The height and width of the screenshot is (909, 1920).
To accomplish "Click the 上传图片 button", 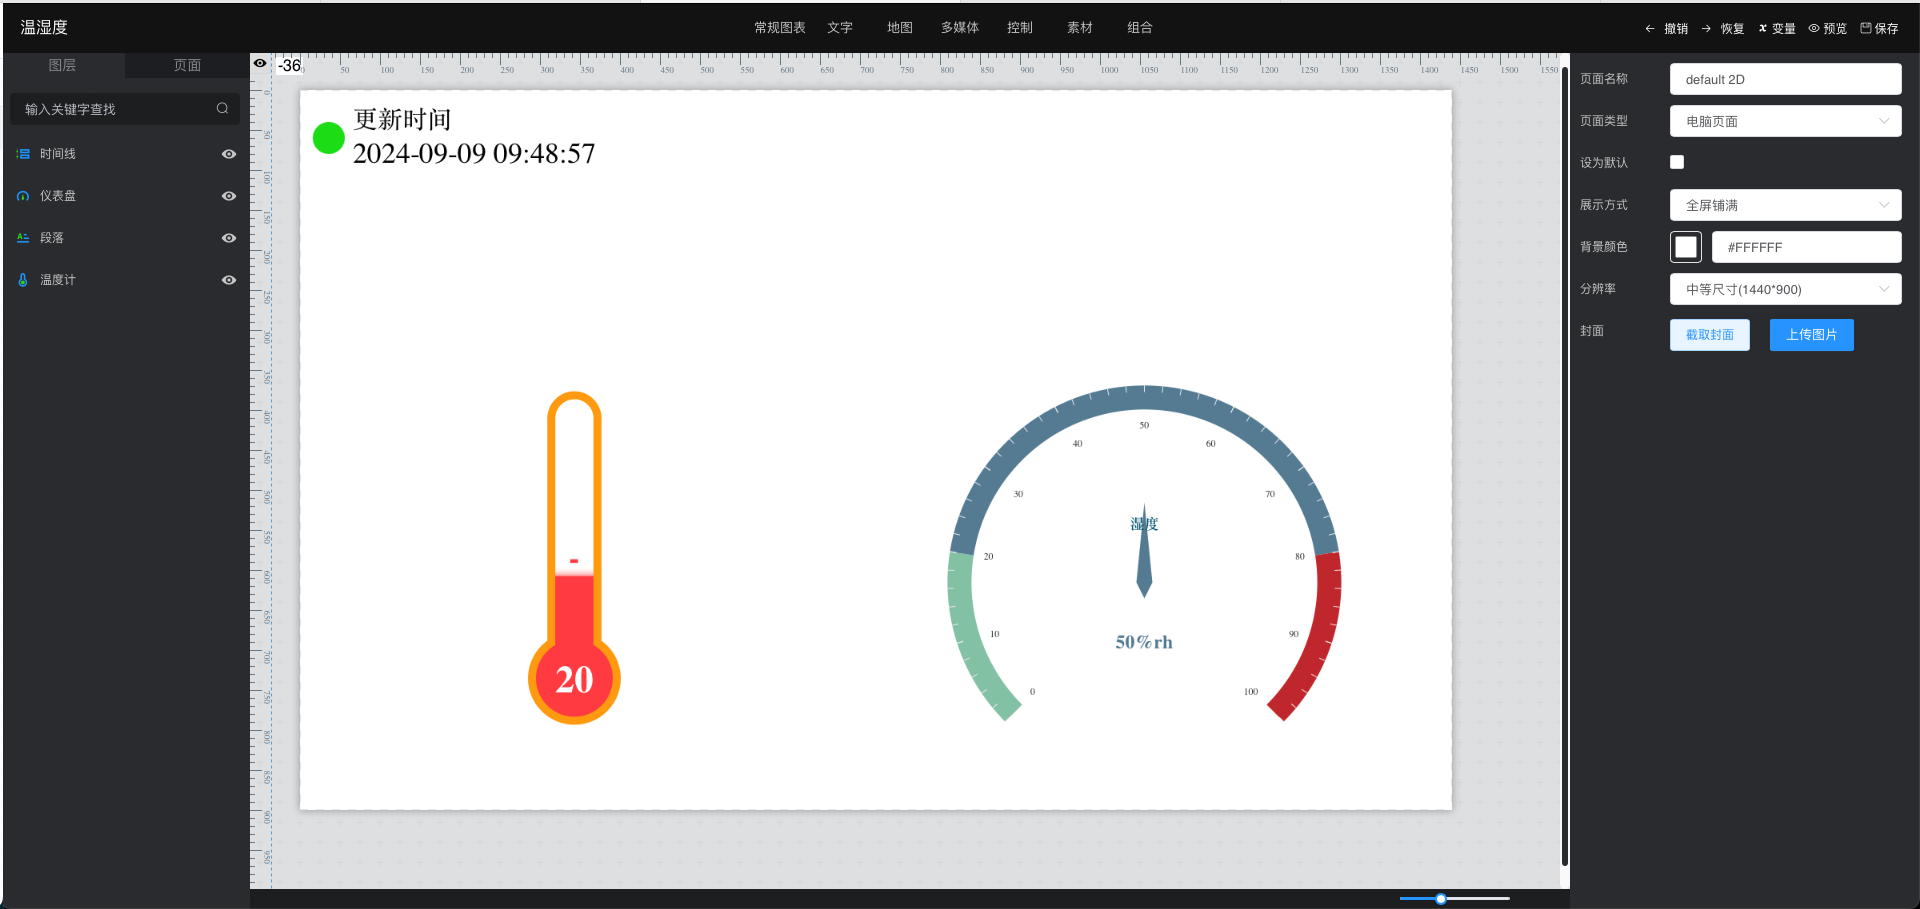I will coord(1811,335).
